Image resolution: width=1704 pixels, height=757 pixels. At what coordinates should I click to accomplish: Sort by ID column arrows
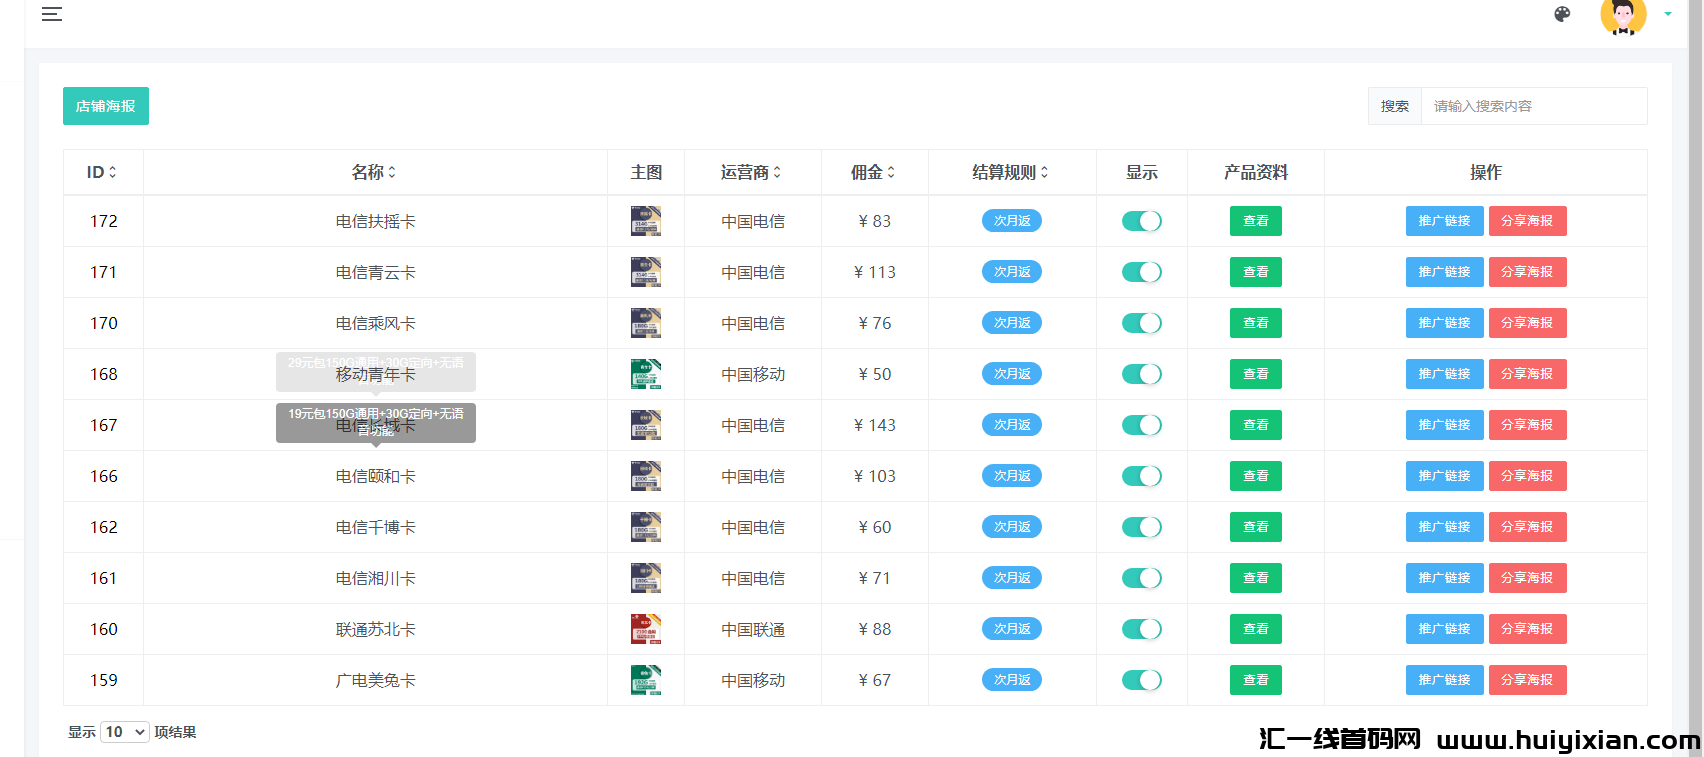(112, 172)
